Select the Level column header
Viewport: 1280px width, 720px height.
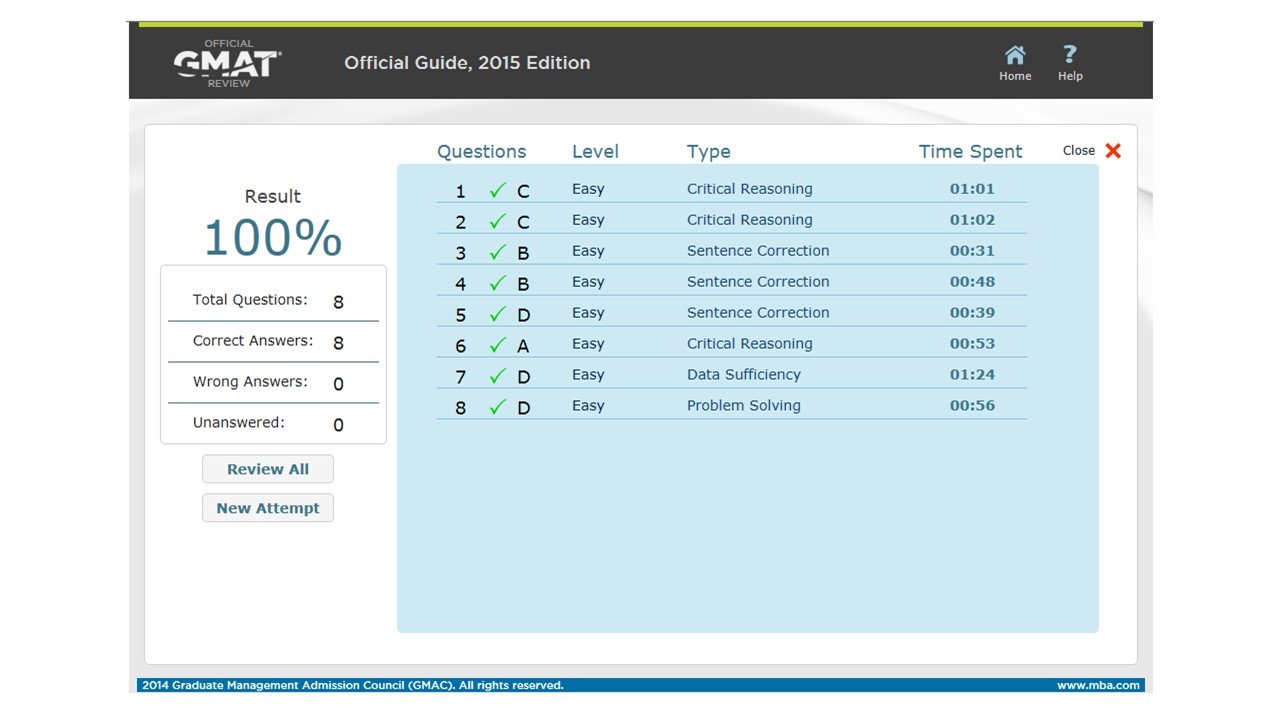point(595,152)
